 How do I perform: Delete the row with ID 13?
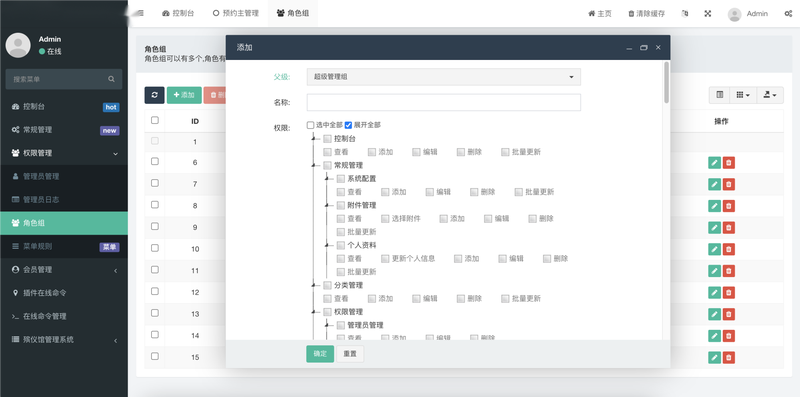pos(729,314)
